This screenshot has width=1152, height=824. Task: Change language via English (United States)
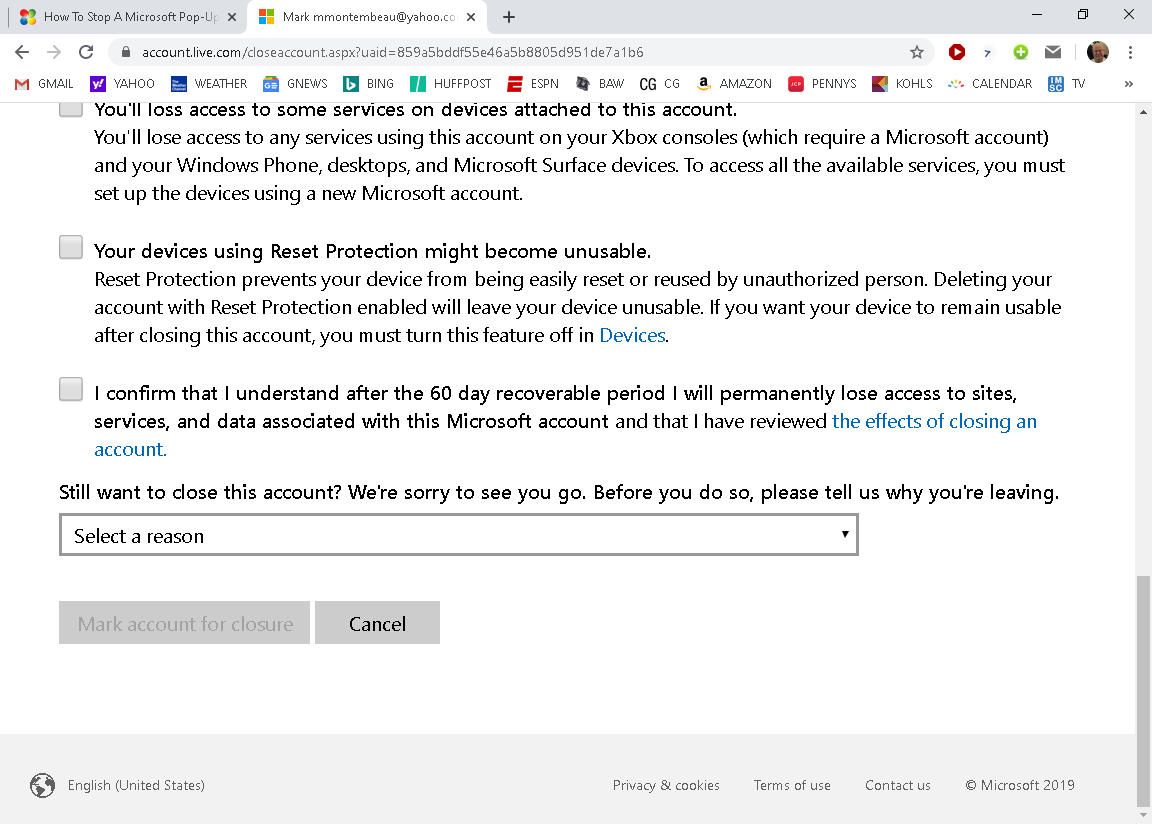pyautogui.click(x=136, y=785)
